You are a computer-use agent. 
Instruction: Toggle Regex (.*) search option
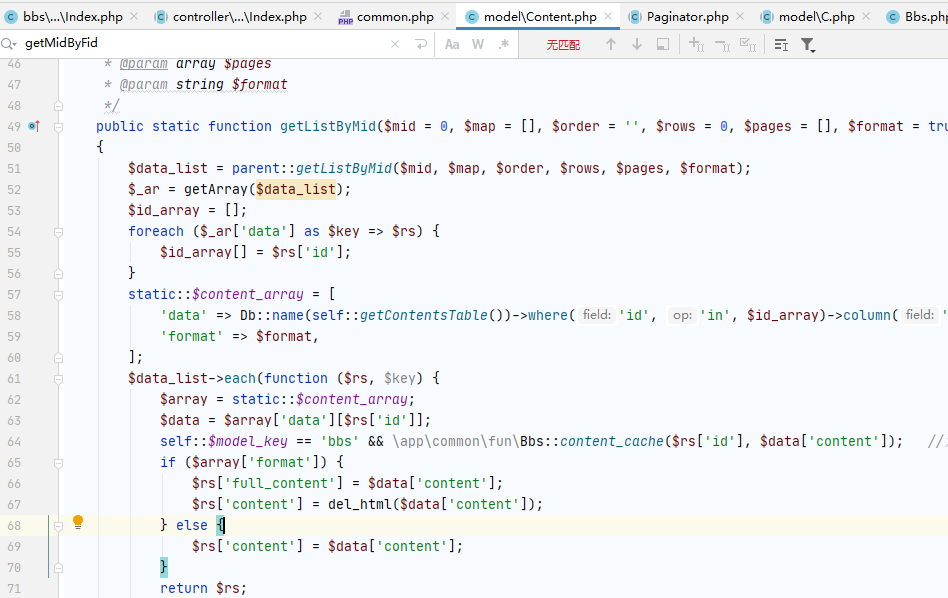[504, 45]
